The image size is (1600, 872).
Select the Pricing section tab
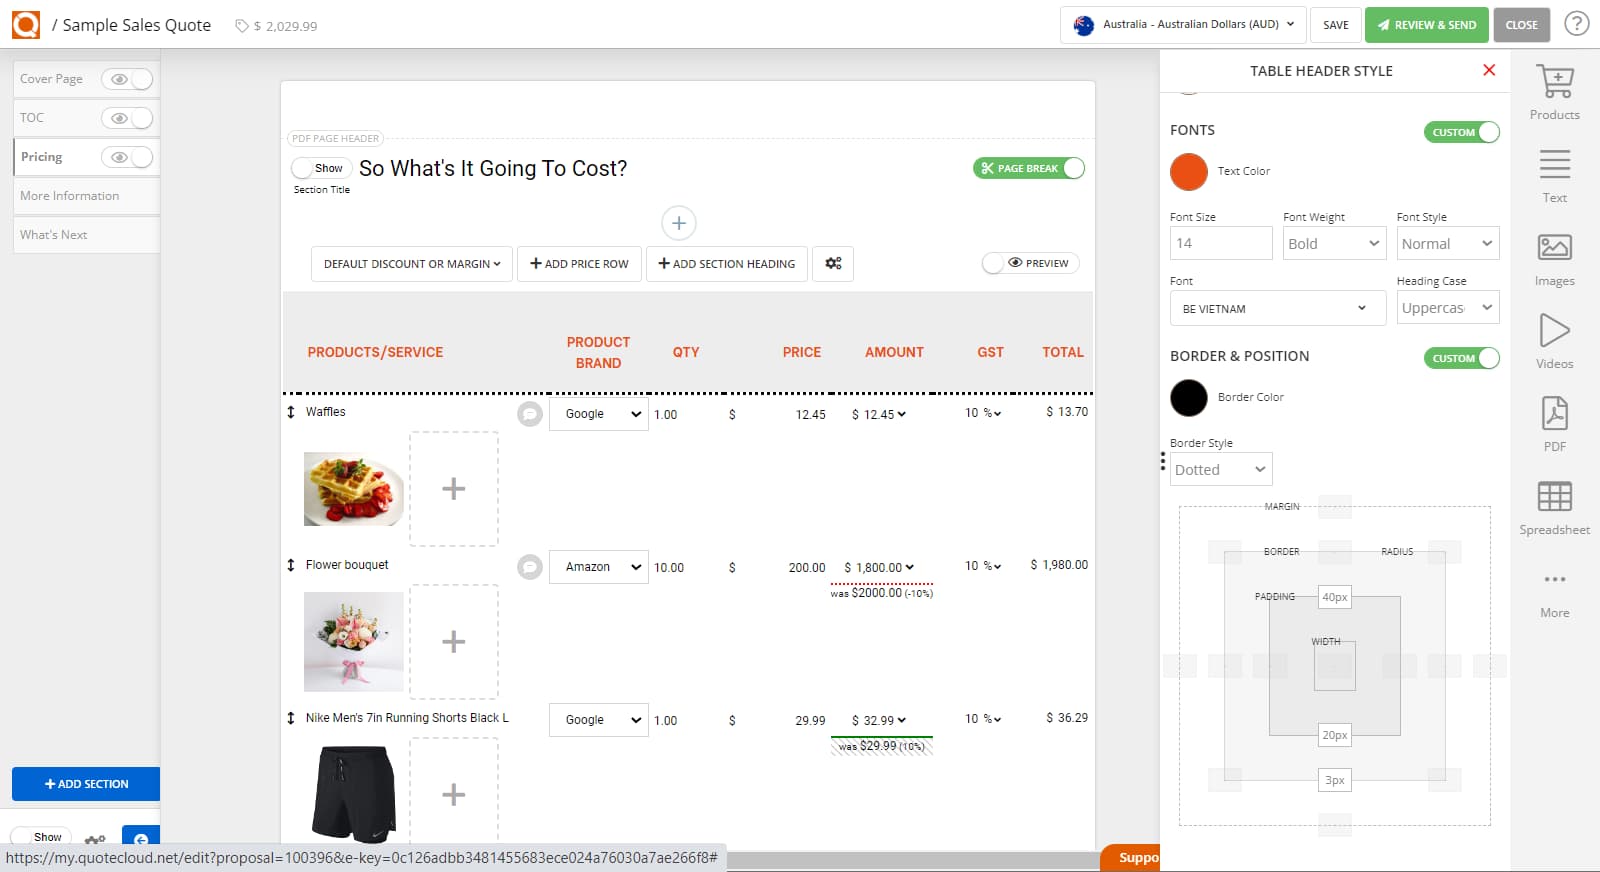pyautogui.click(x=41, y=157)
